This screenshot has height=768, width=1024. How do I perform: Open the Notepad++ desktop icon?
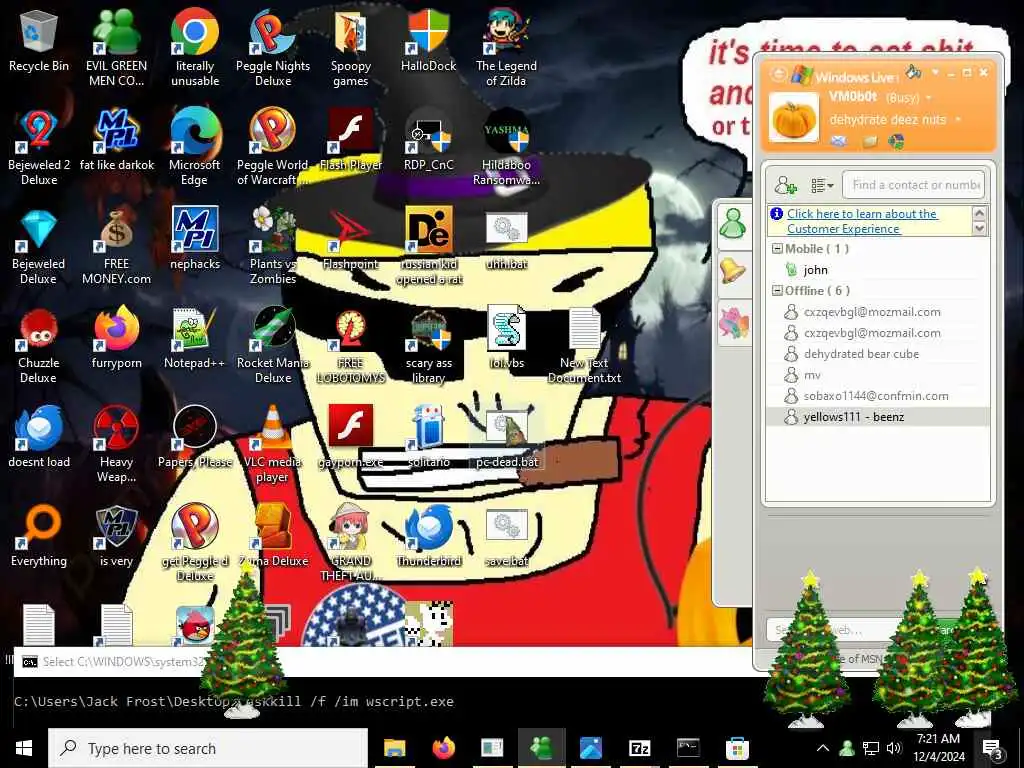tap(195, 338)
